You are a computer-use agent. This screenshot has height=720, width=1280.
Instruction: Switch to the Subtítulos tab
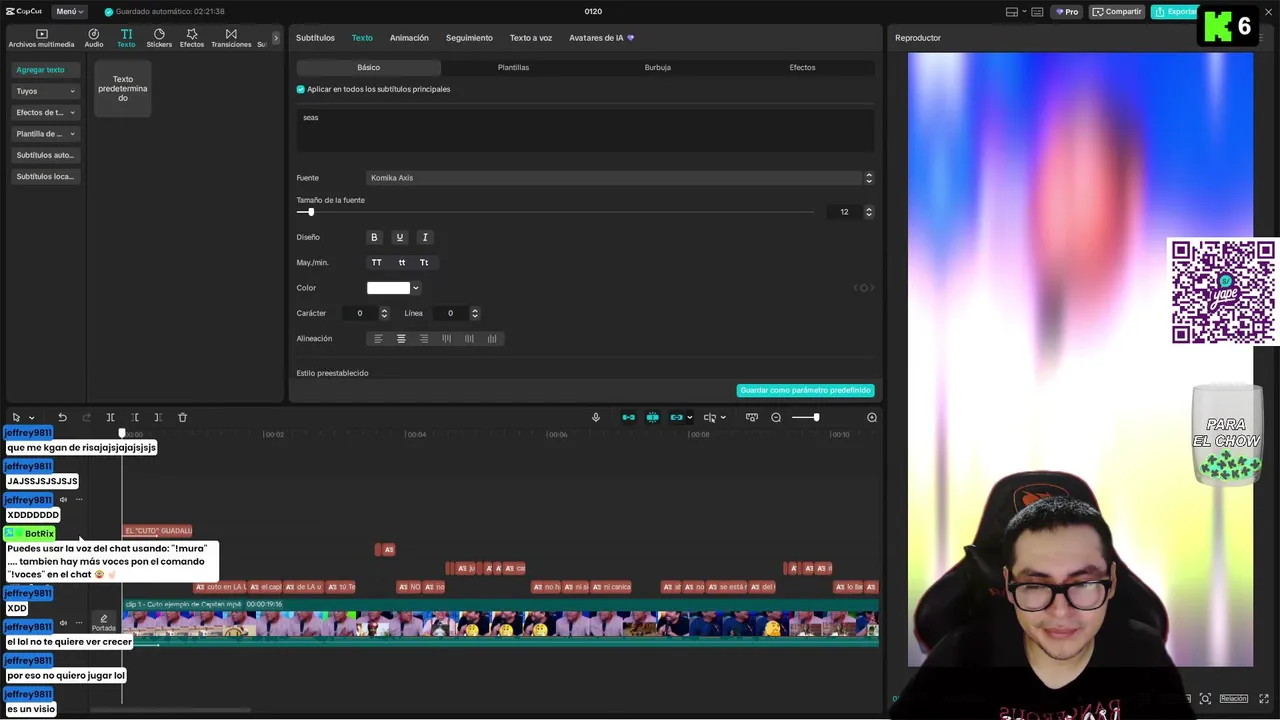coord(315,38)
